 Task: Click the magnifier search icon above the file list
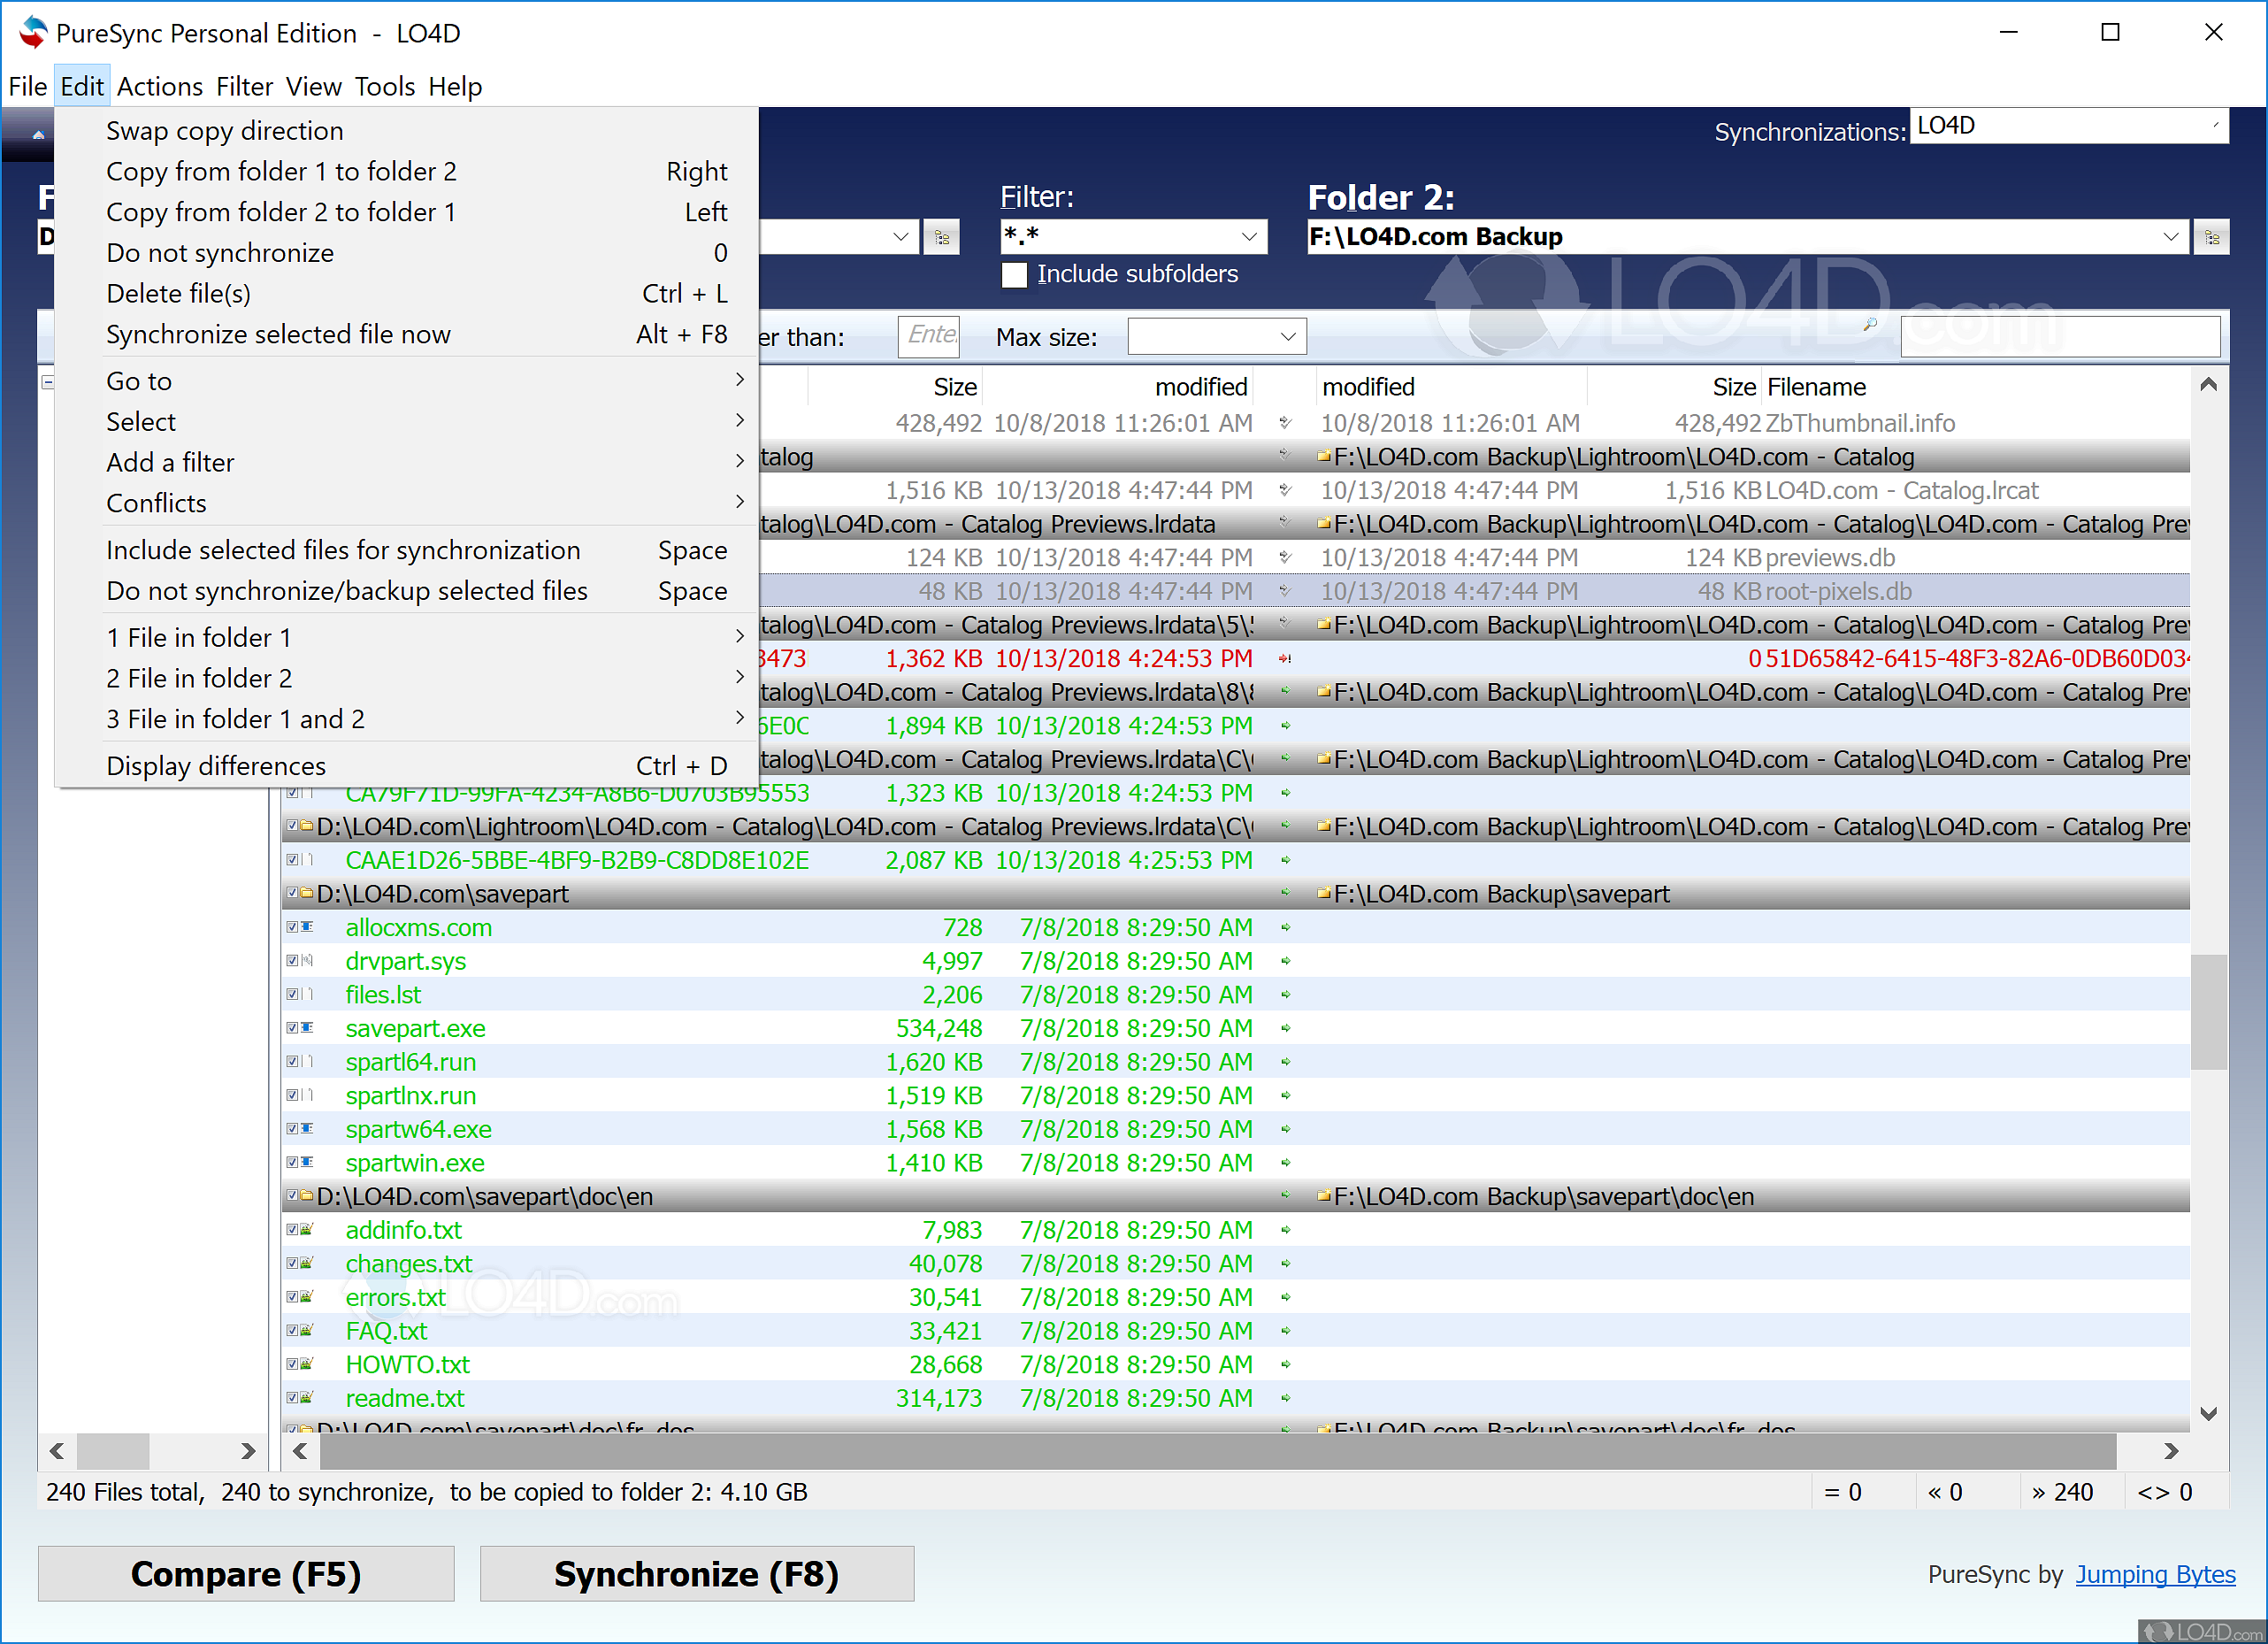pyautogui.click(x=1869, y=324)
